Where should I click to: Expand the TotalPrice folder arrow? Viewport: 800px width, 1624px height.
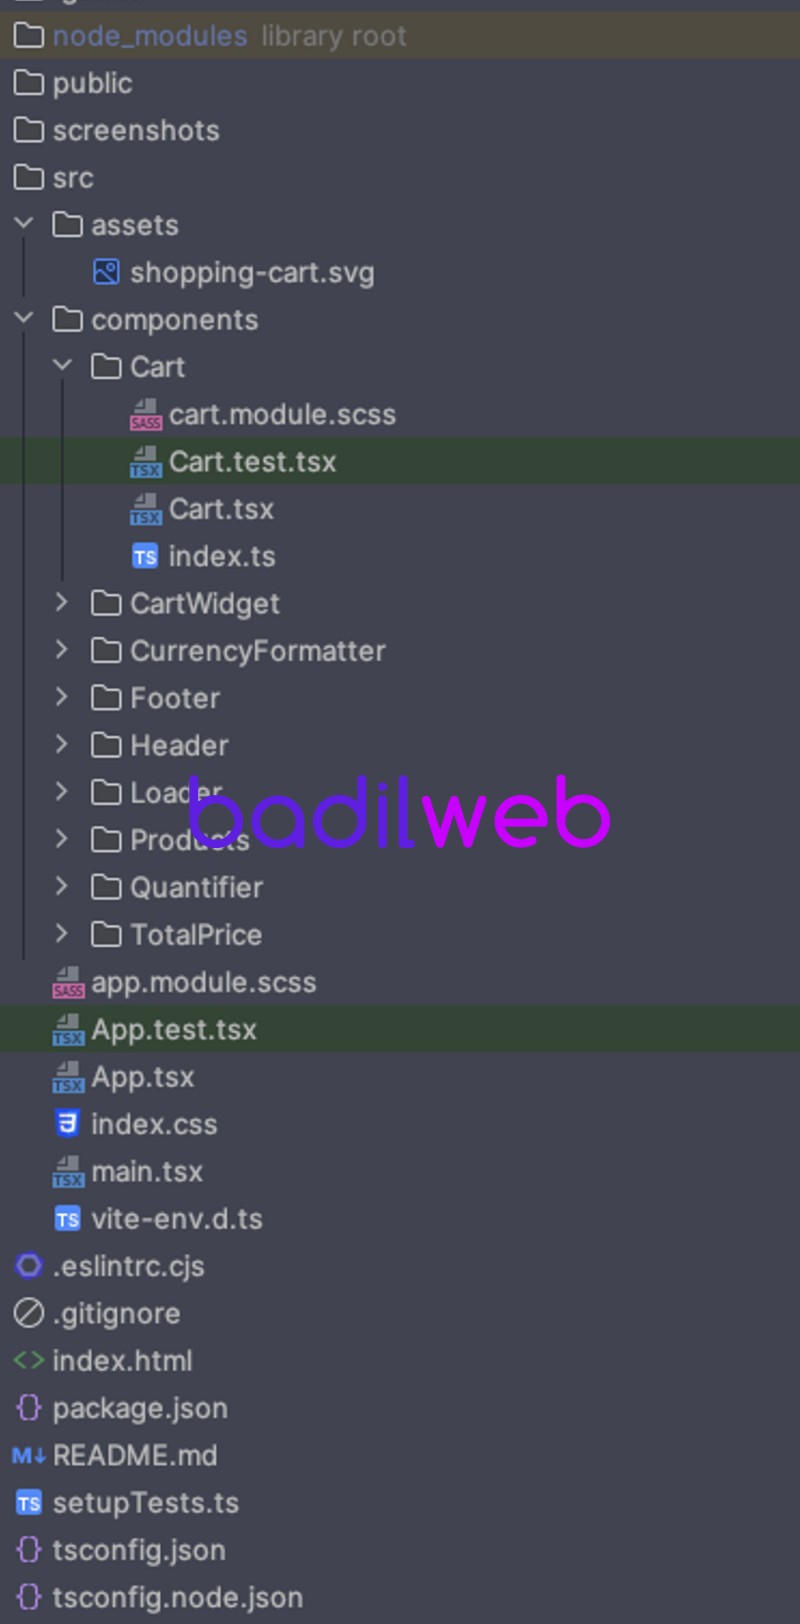[x=62, y=933]
